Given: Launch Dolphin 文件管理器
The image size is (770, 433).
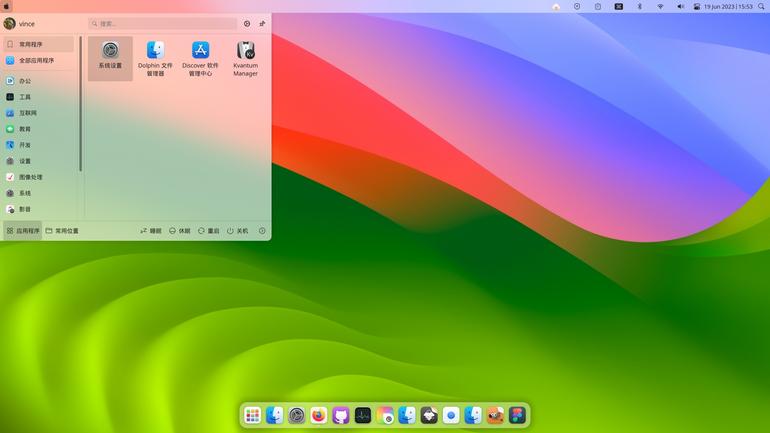Looking at the screenshot, I should 155,58.
